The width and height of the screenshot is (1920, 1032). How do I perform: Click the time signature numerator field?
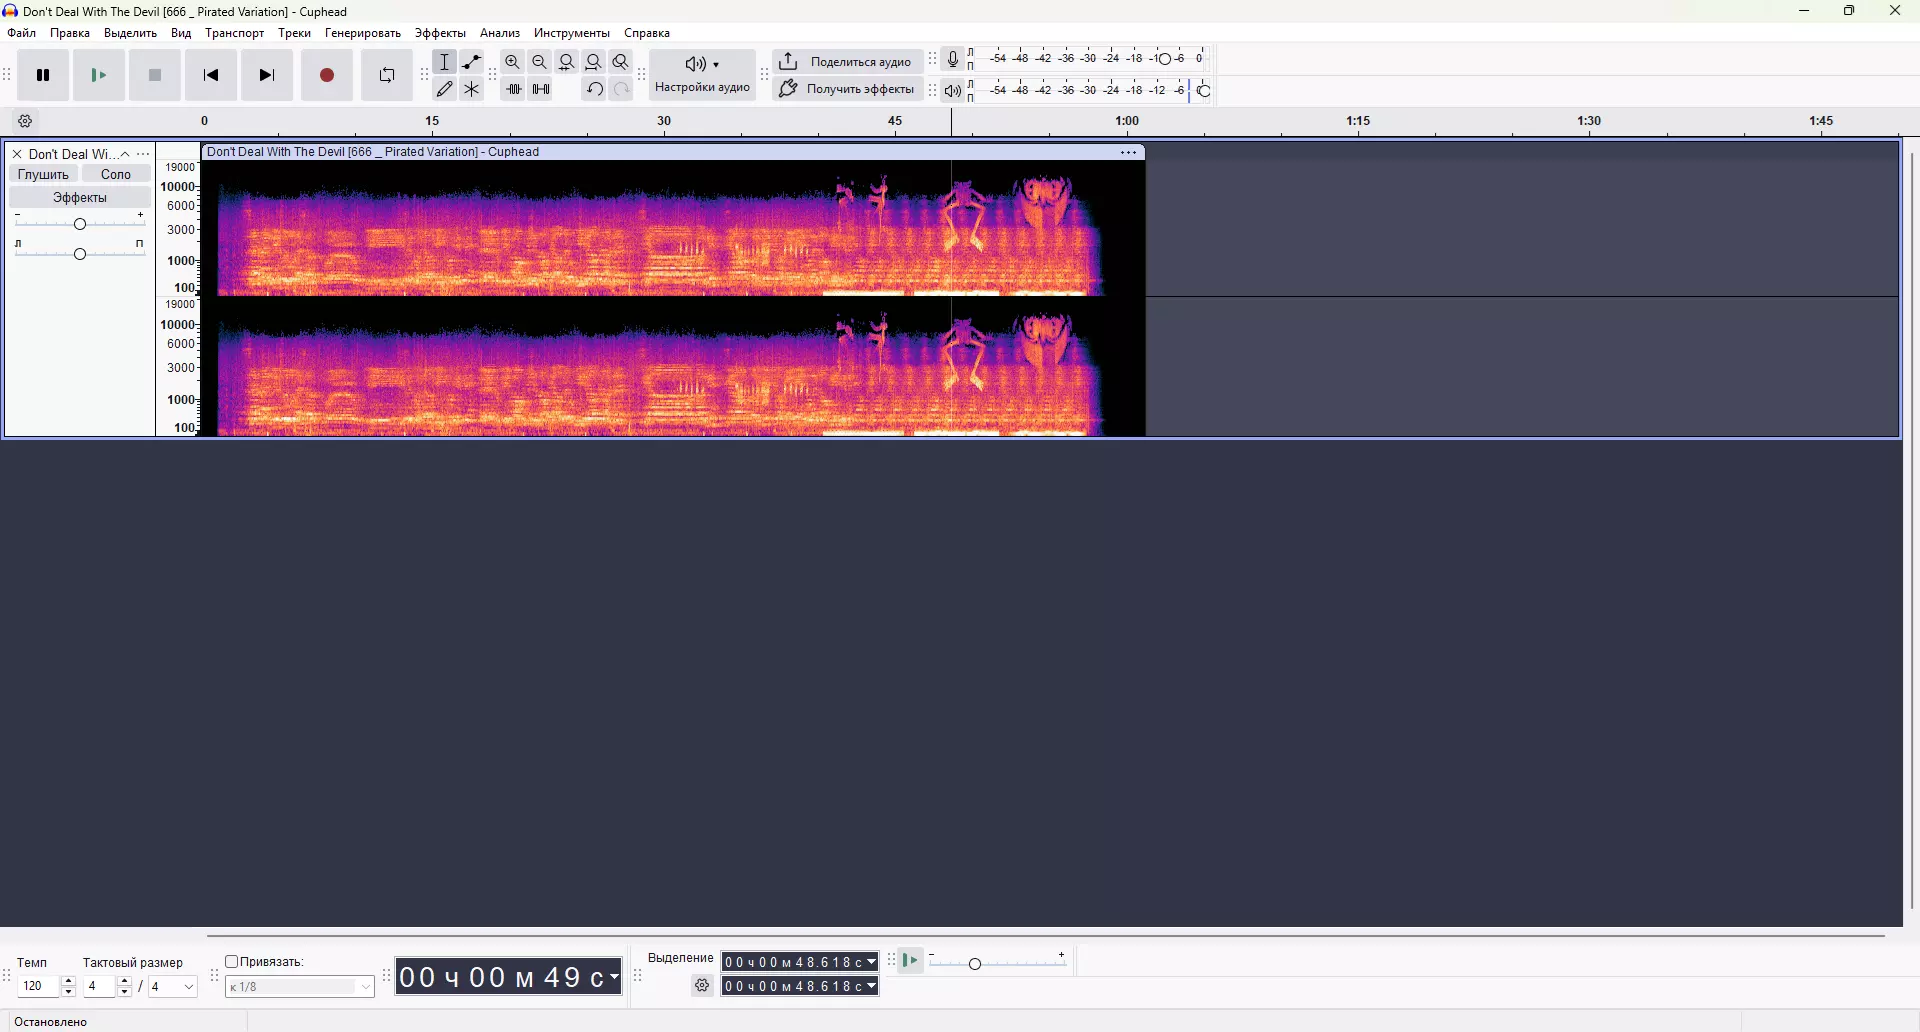click(x=100, y=987)
